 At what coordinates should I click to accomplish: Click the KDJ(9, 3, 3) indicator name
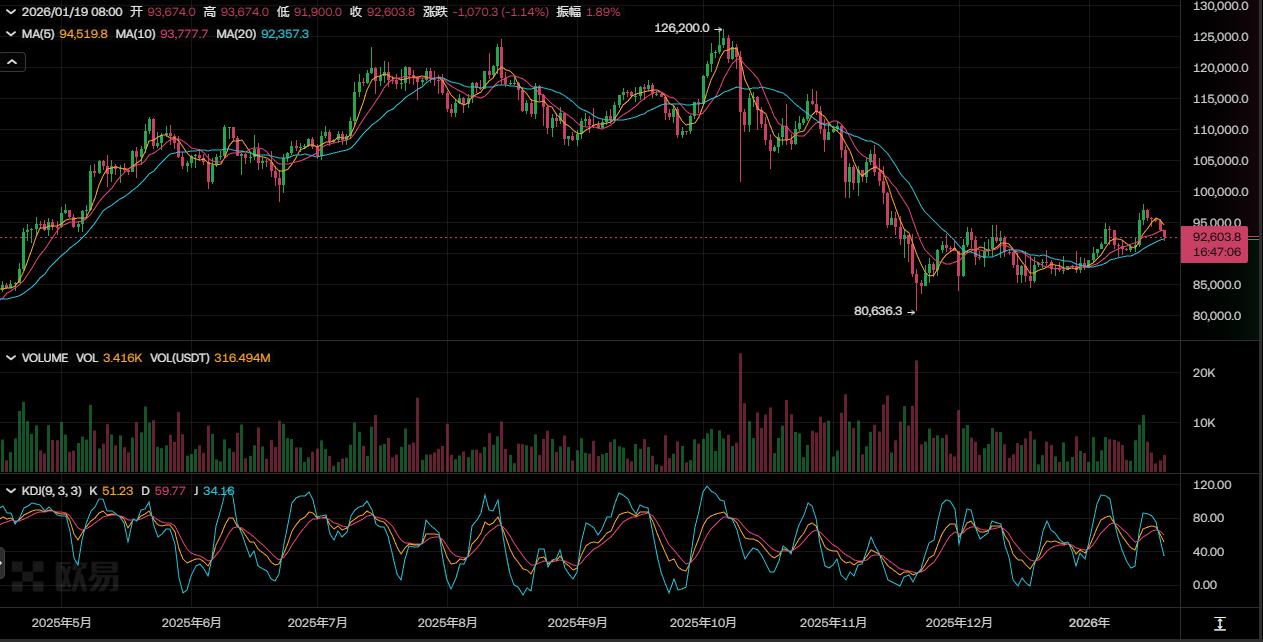(52, 491)
